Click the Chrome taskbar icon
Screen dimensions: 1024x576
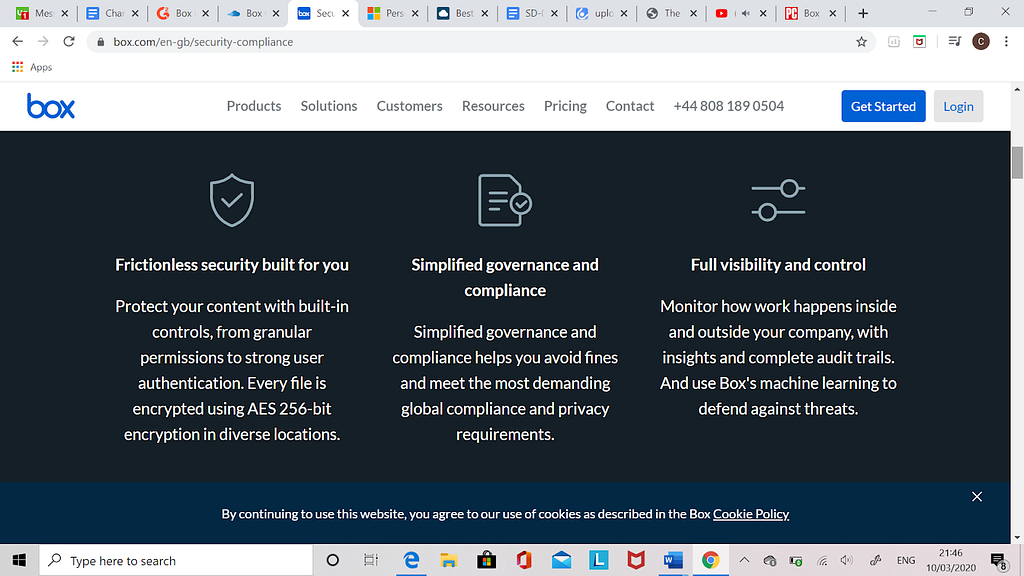pos(711,560)
